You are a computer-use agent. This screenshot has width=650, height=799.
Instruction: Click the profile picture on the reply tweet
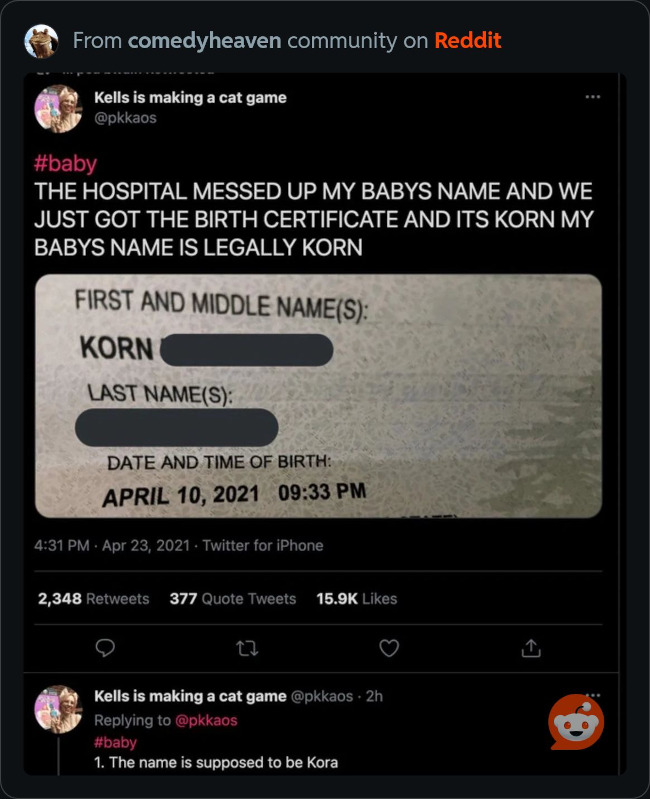[x=58, y=709]
